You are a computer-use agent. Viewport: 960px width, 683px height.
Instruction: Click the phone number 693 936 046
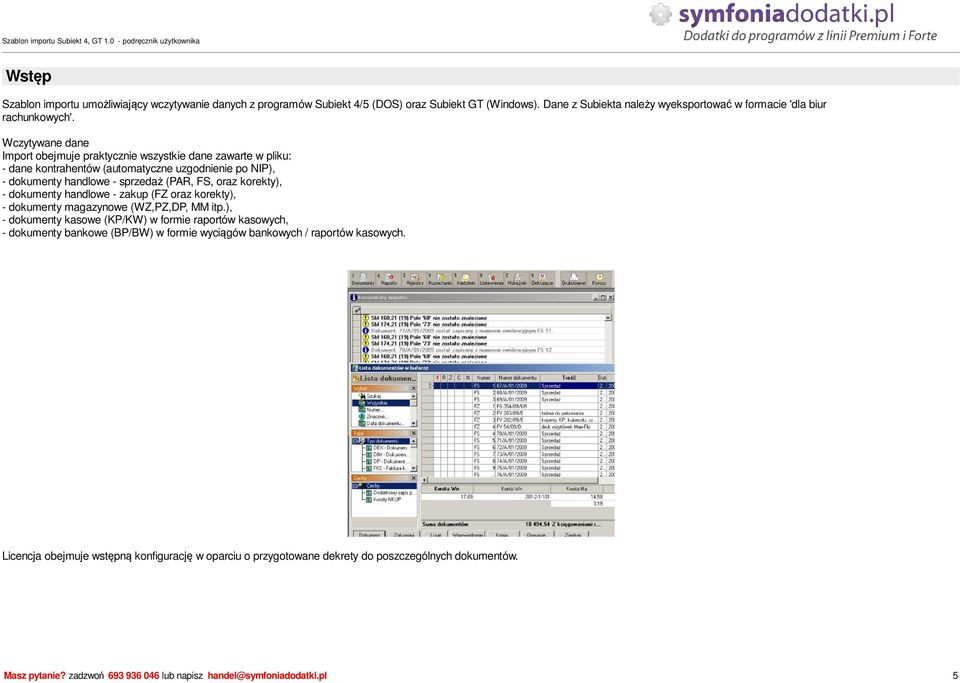click(133, 676)
